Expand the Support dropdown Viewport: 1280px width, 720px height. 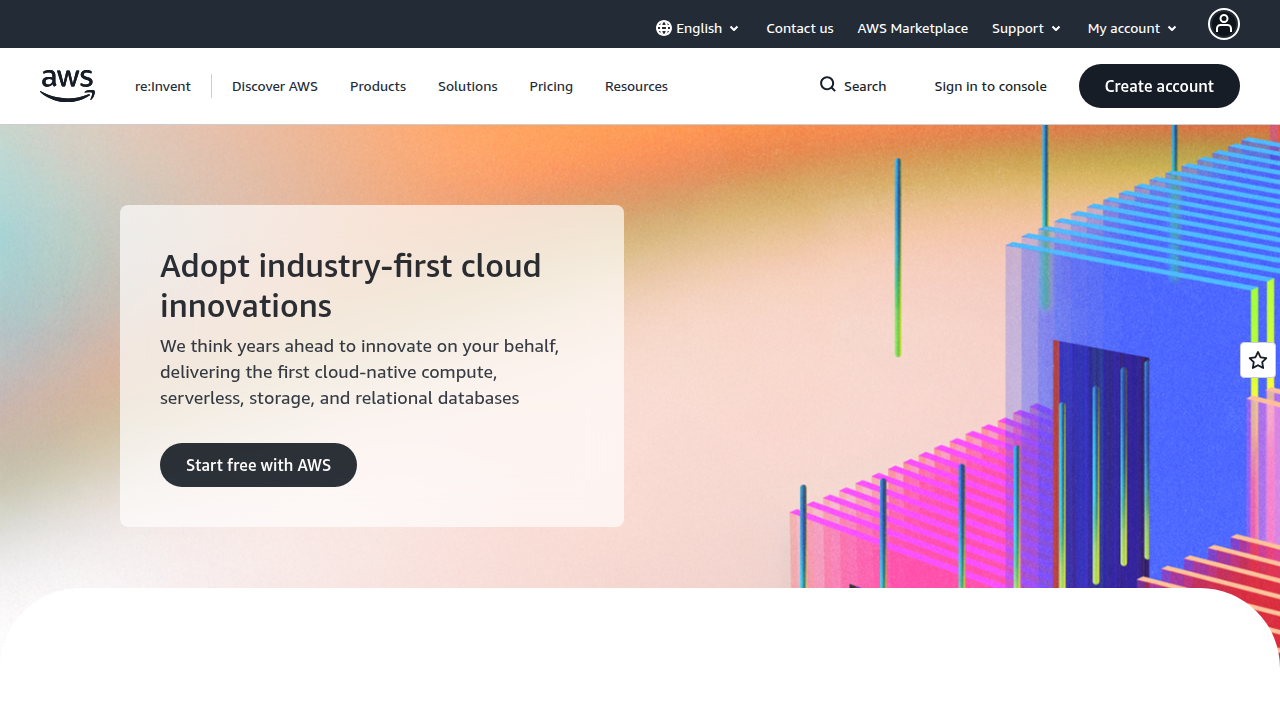click(x=1027, y=28)
